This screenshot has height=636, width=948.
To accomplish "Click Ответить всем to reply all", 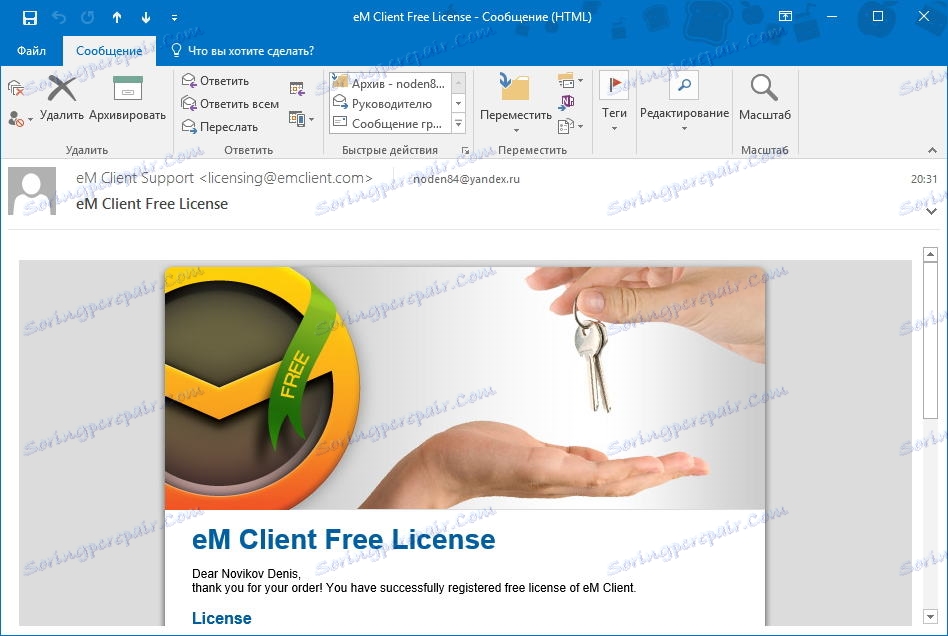I will coord(230,103).
